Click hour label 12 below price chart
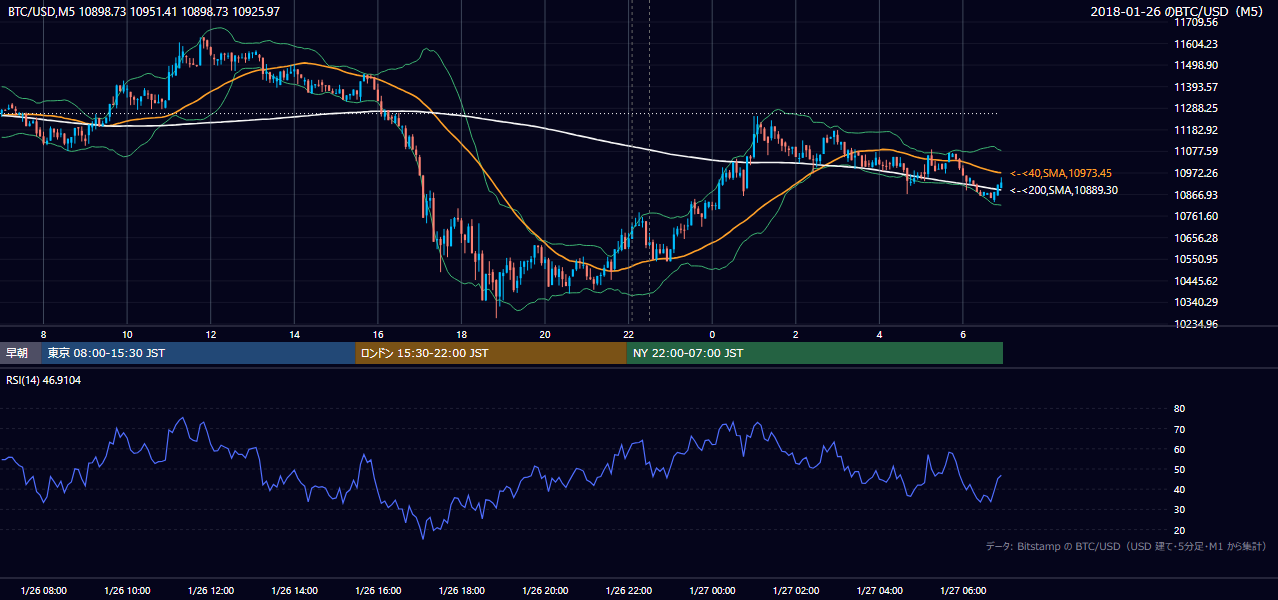This screenshot has height=600, width=1278. 210,333
